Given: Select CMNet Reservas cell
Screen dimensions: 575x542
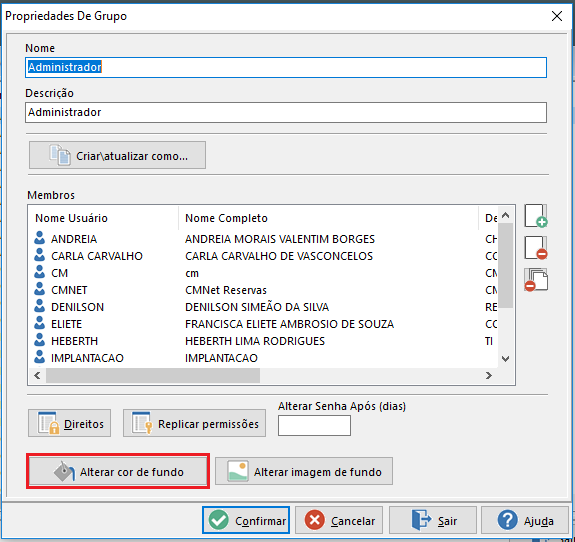Looking at the screenshot, I should (226, 290).
